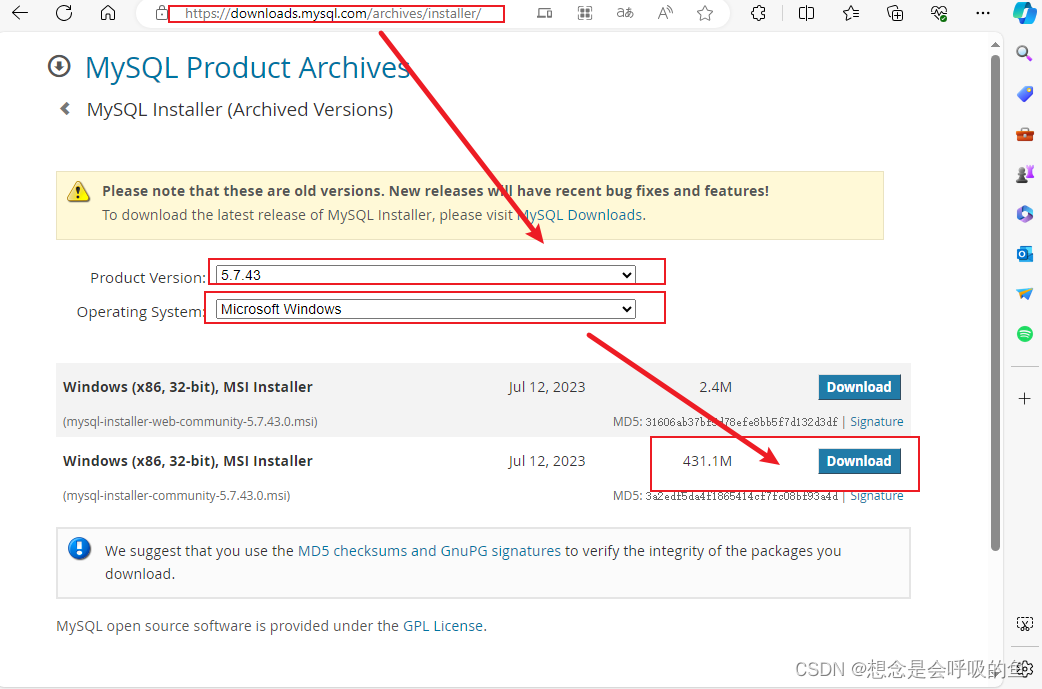Click the scrollbar up arrow
The image size is (1042, 689).
point(995,45)
